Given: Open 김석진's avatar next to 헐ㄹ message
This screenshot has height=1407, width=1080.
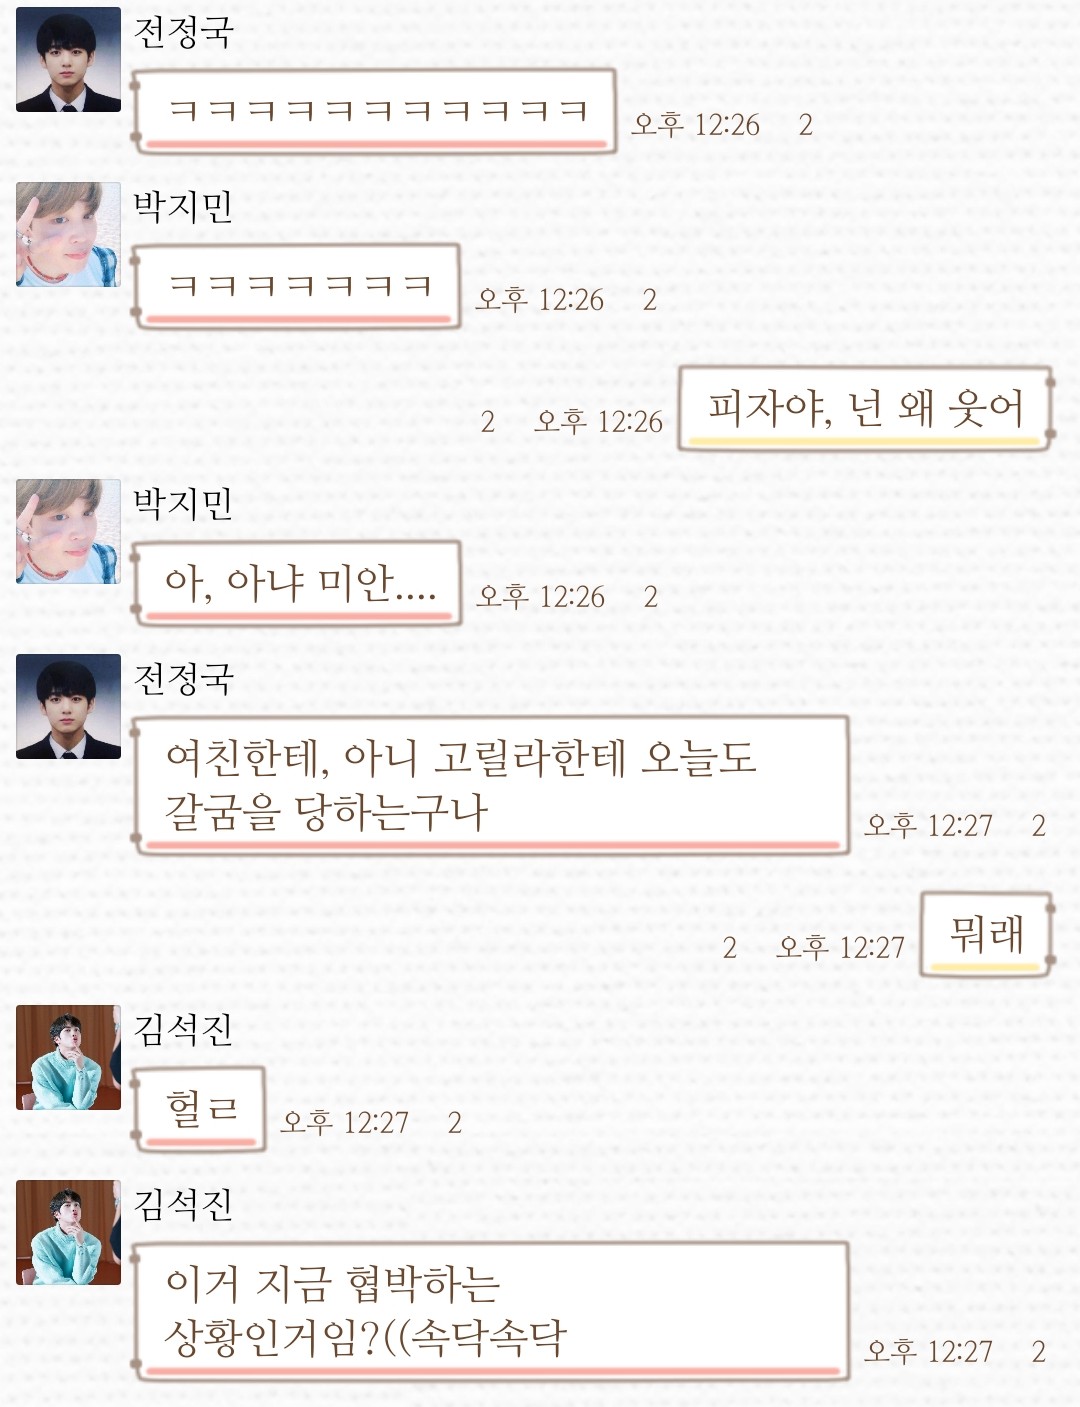Looking at the screenshot, I should 68,1058.
